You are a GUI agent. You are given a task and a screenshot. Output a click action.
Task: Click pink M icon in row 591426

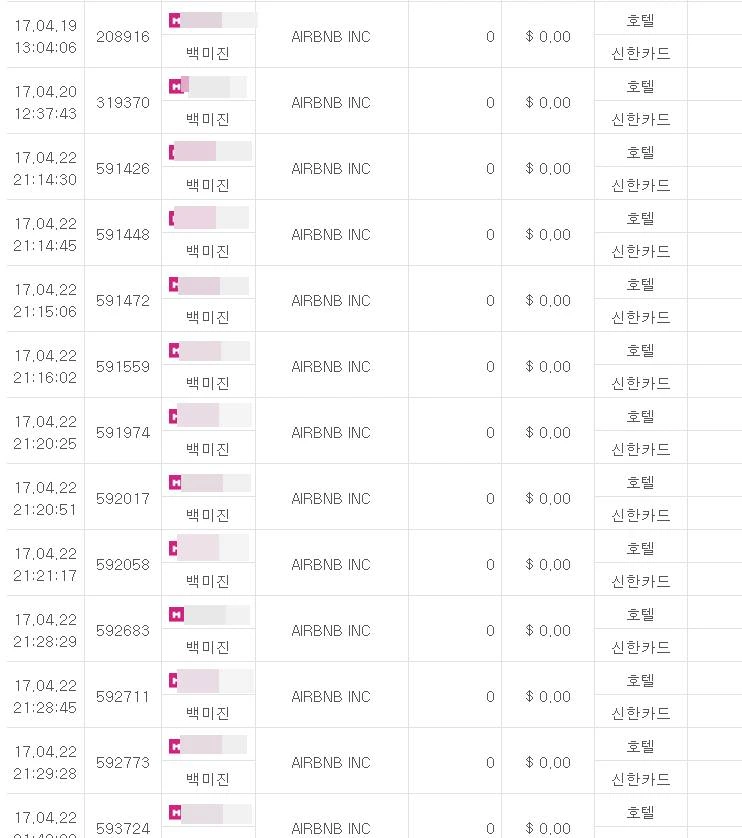[175, 152]
